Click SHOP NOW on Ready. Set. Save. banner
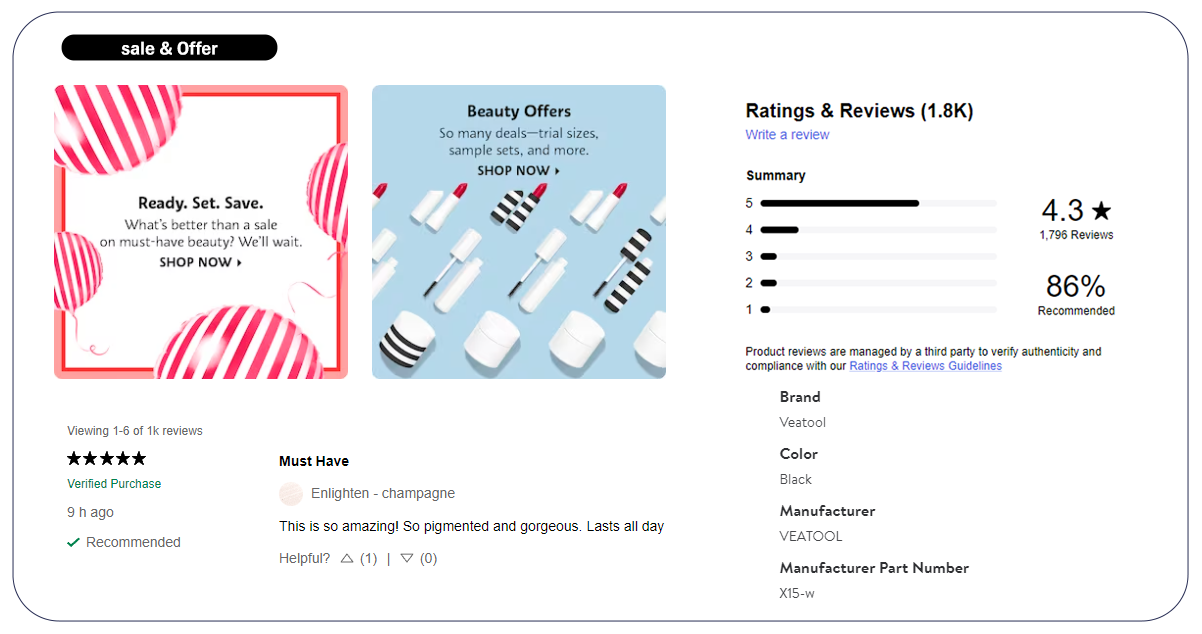The width and height of the screenshot is (1202, 634). (x=201, y=263)
